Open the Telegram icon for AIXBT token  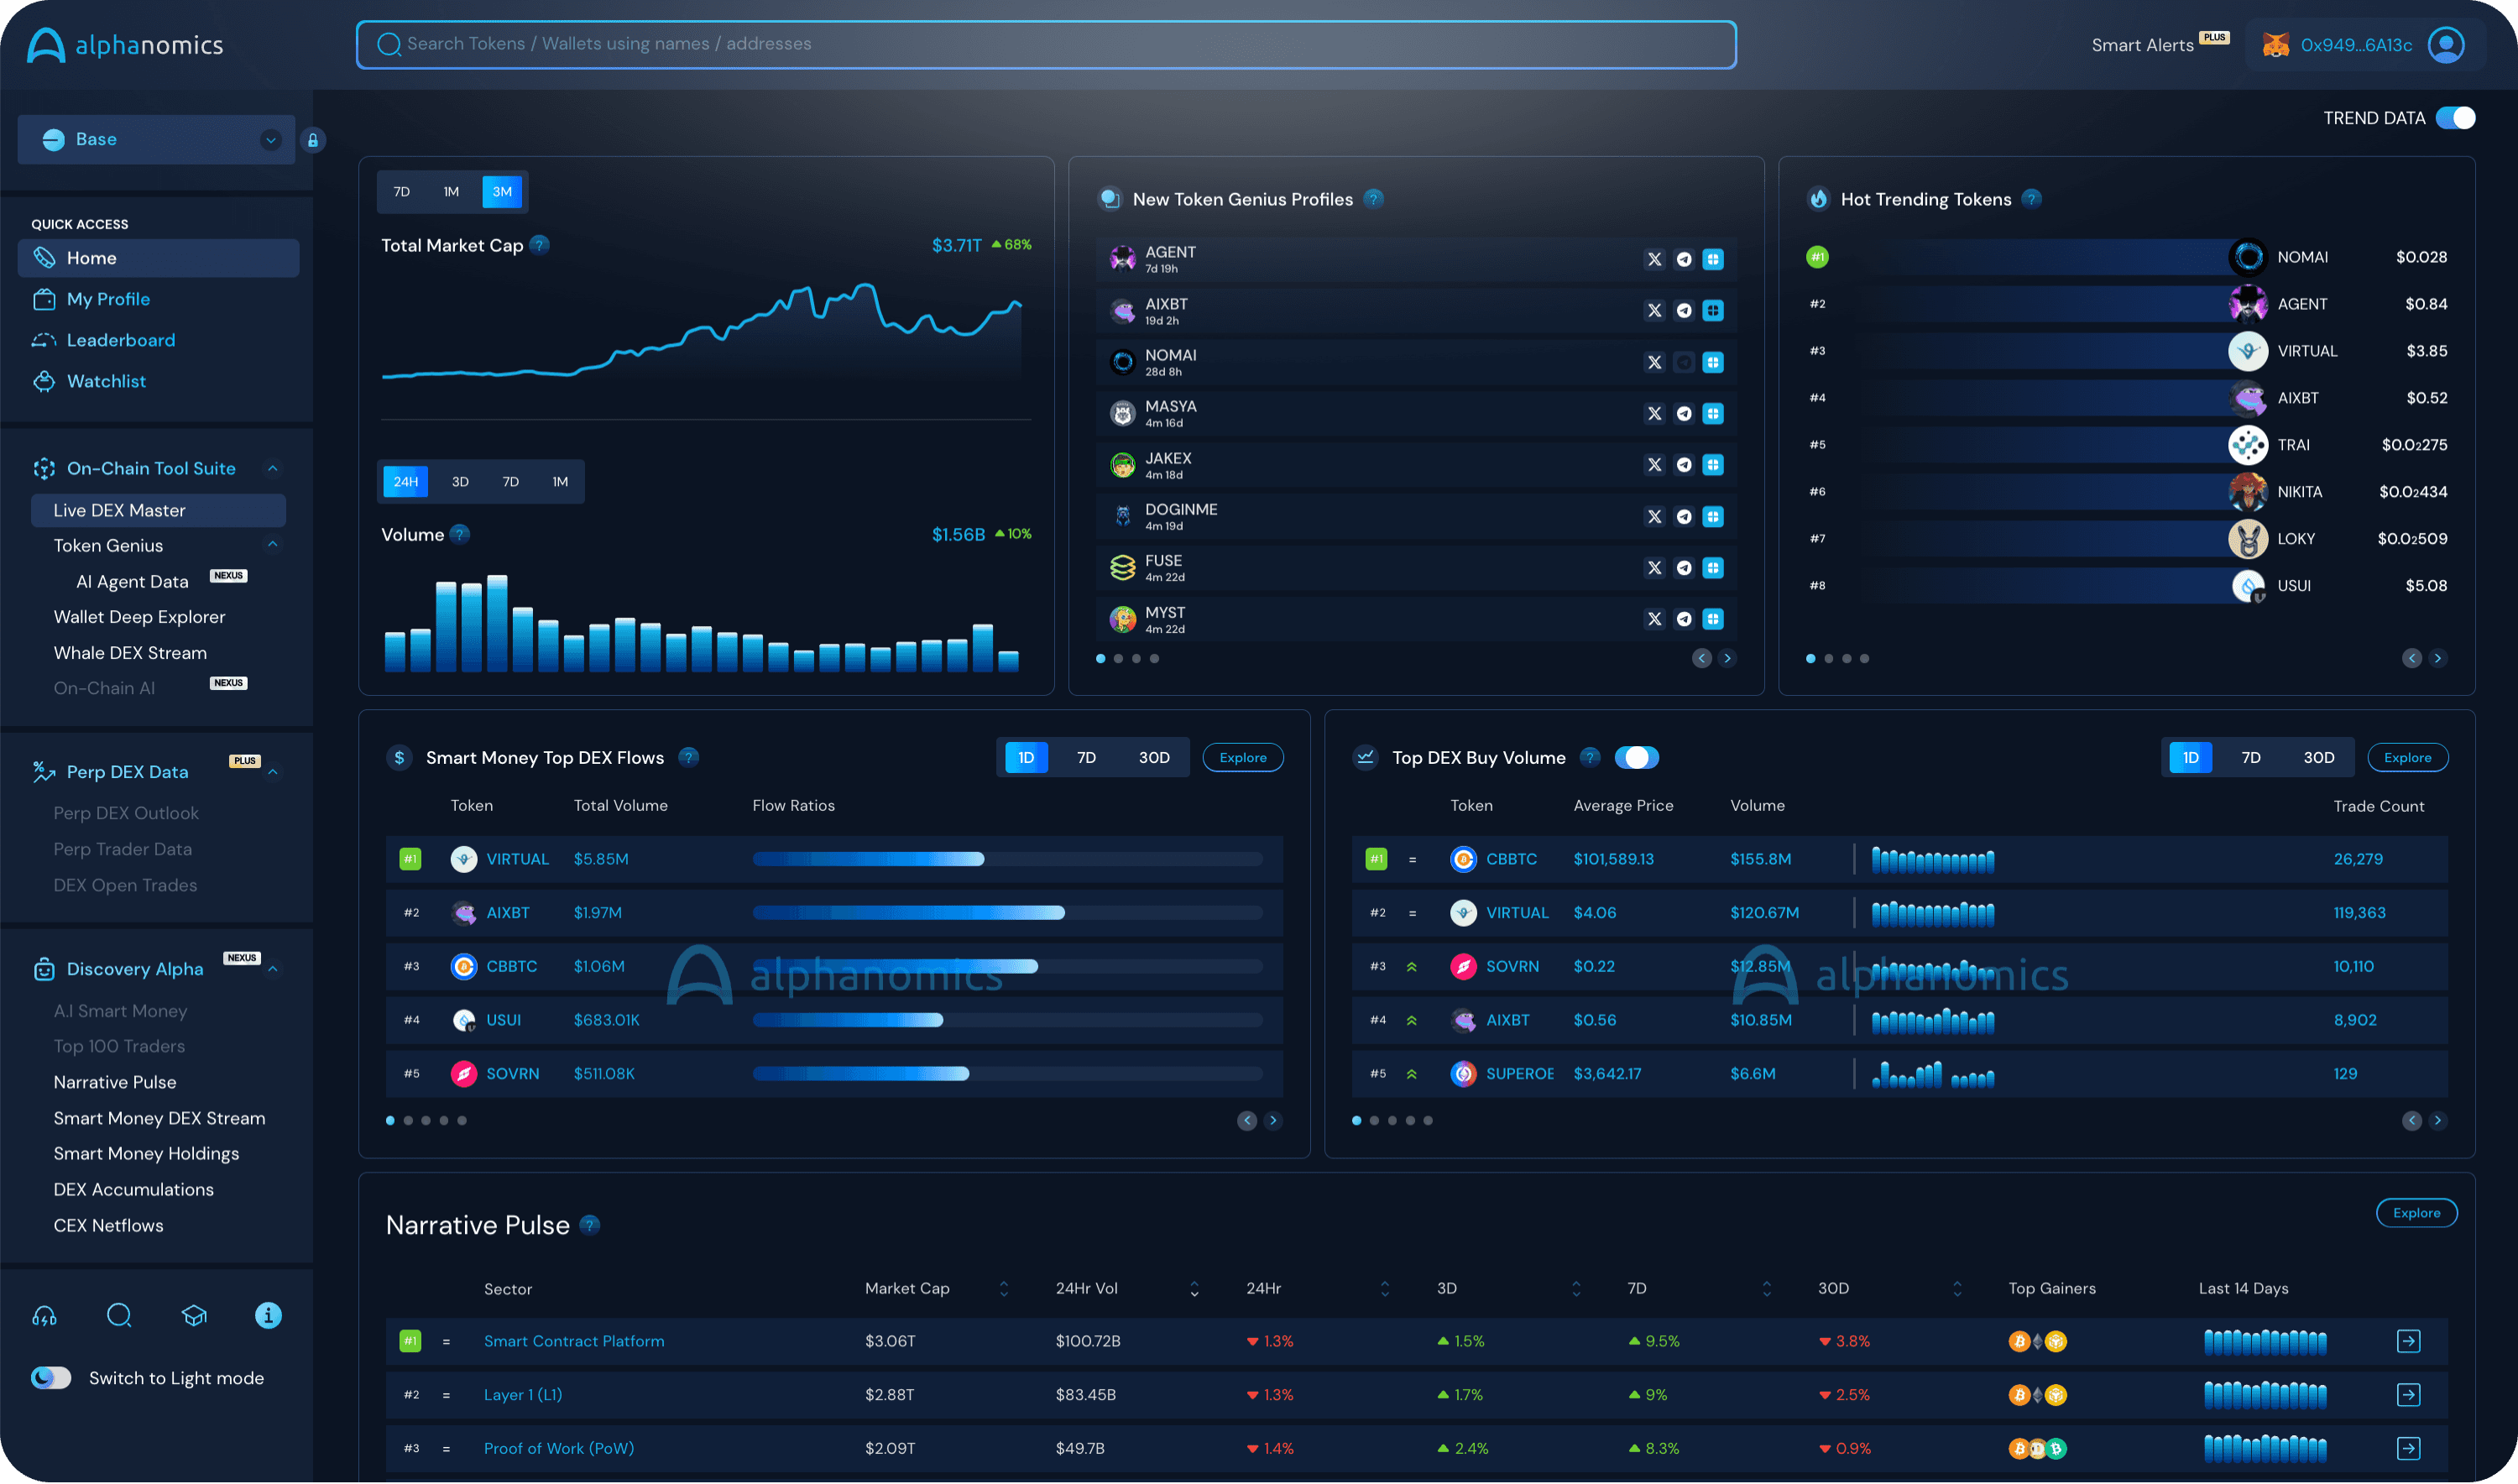coord(1684,311)
